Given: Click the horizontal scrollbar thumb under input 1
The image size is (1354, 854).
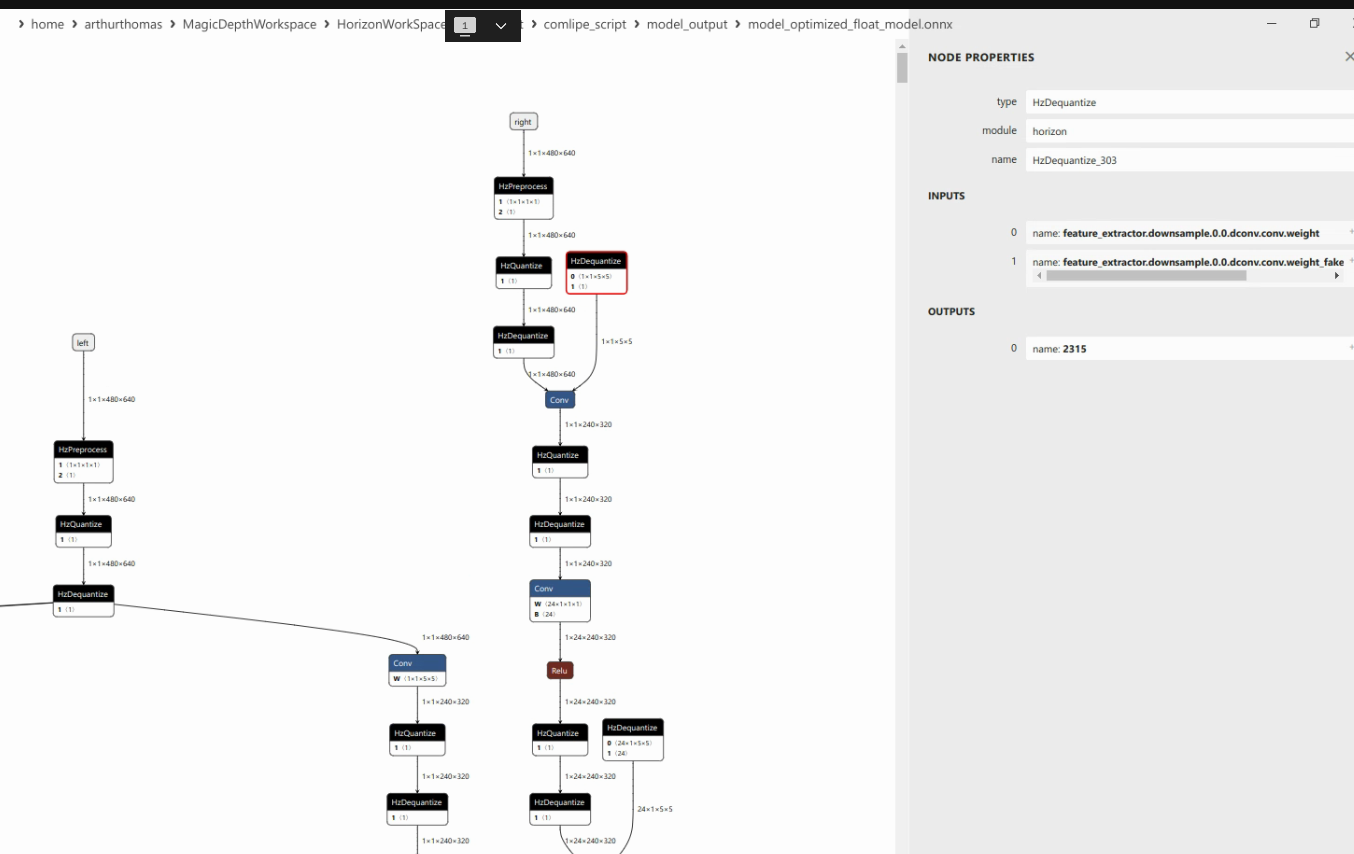Looking at the screenshot, I should point(1145,275).
